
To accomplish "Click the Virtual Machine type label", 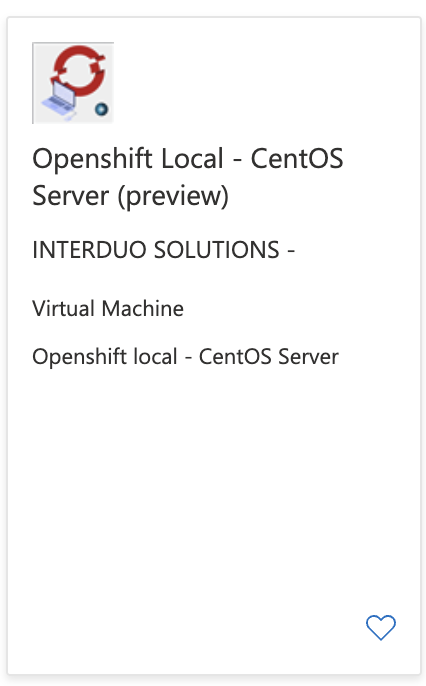I will [108, 308].
